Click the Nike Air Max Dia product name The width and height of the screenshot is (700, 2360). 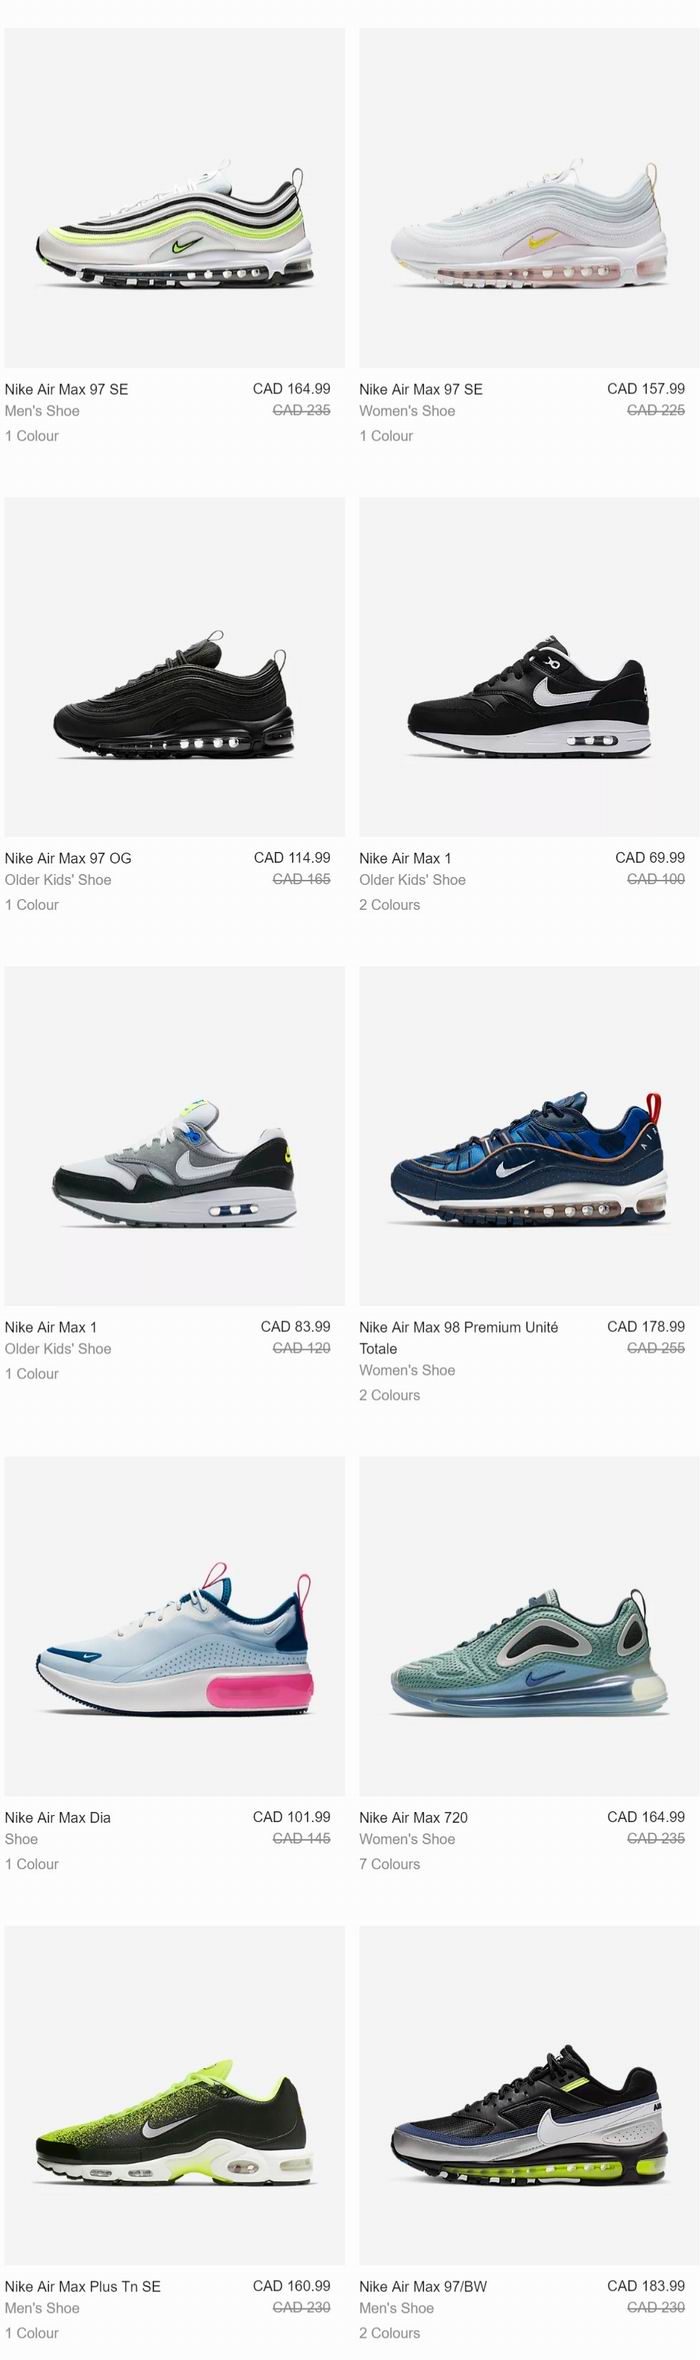(x=58, y=1818)
